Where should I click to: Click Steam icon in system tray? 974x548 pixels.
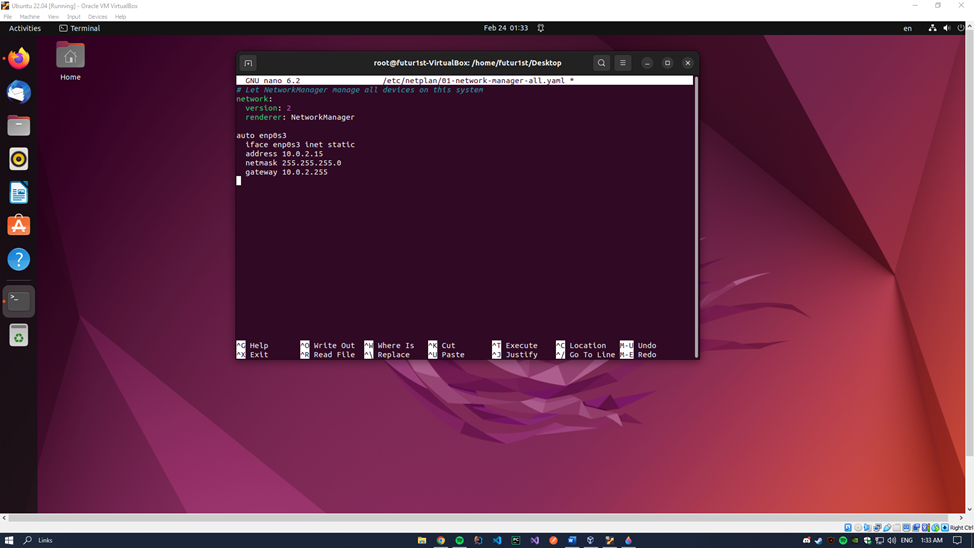819,541
